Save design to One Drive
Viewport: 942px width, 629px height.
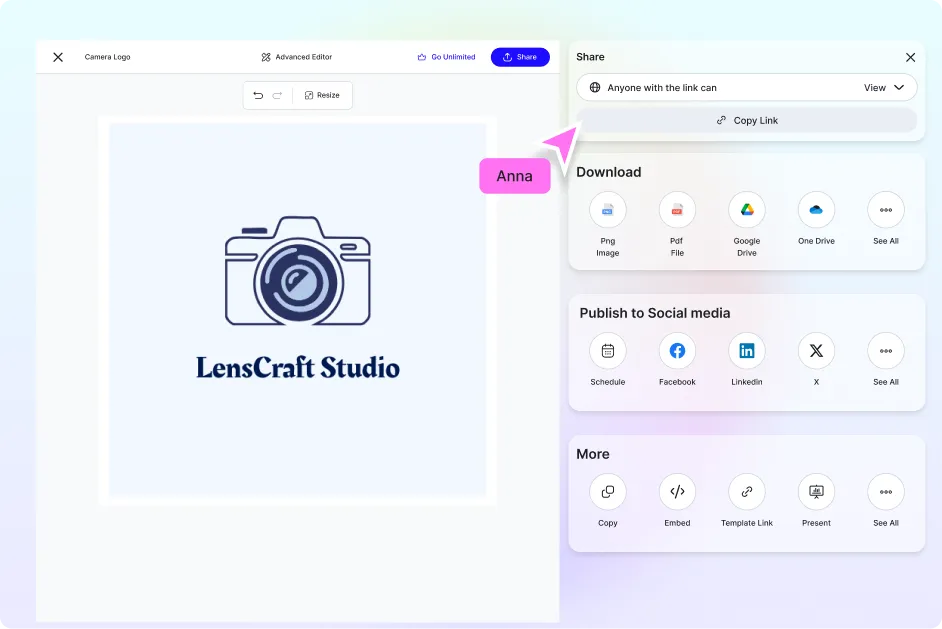pyautogui.click(x=816, y=210)
